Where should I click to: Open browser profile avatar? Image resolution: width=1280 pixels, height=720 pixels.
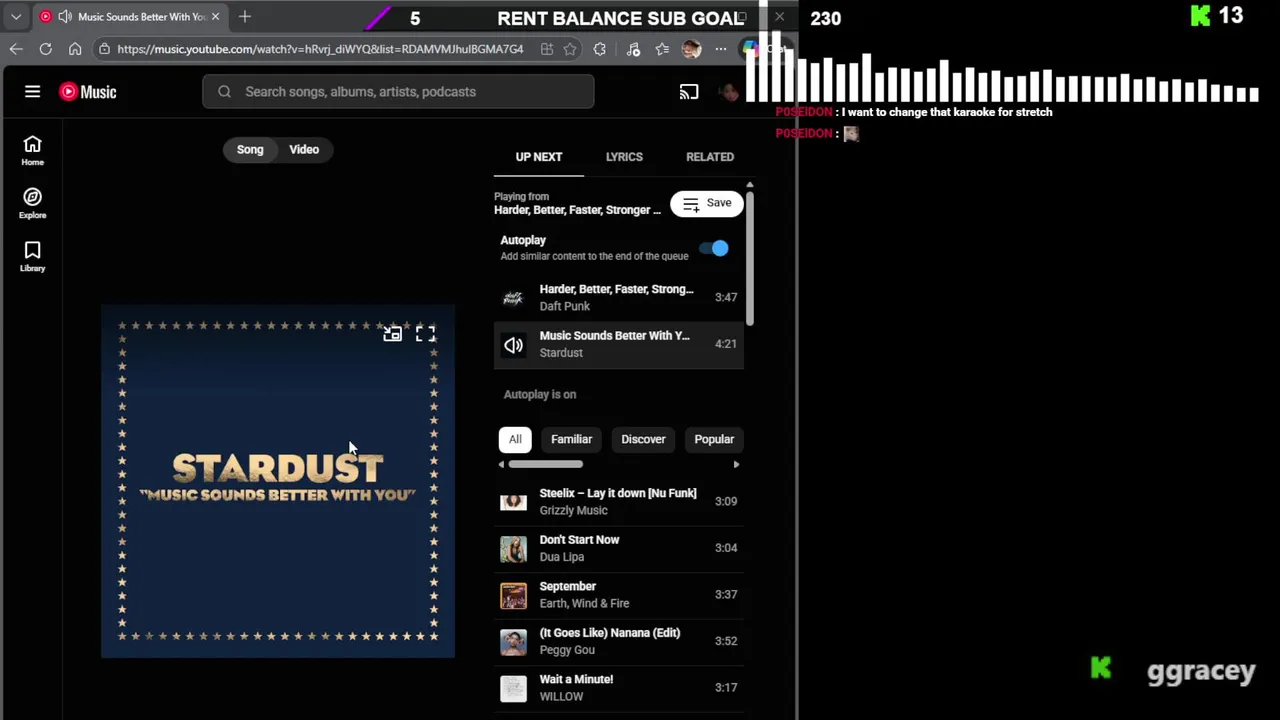click(x=691, y=49)
